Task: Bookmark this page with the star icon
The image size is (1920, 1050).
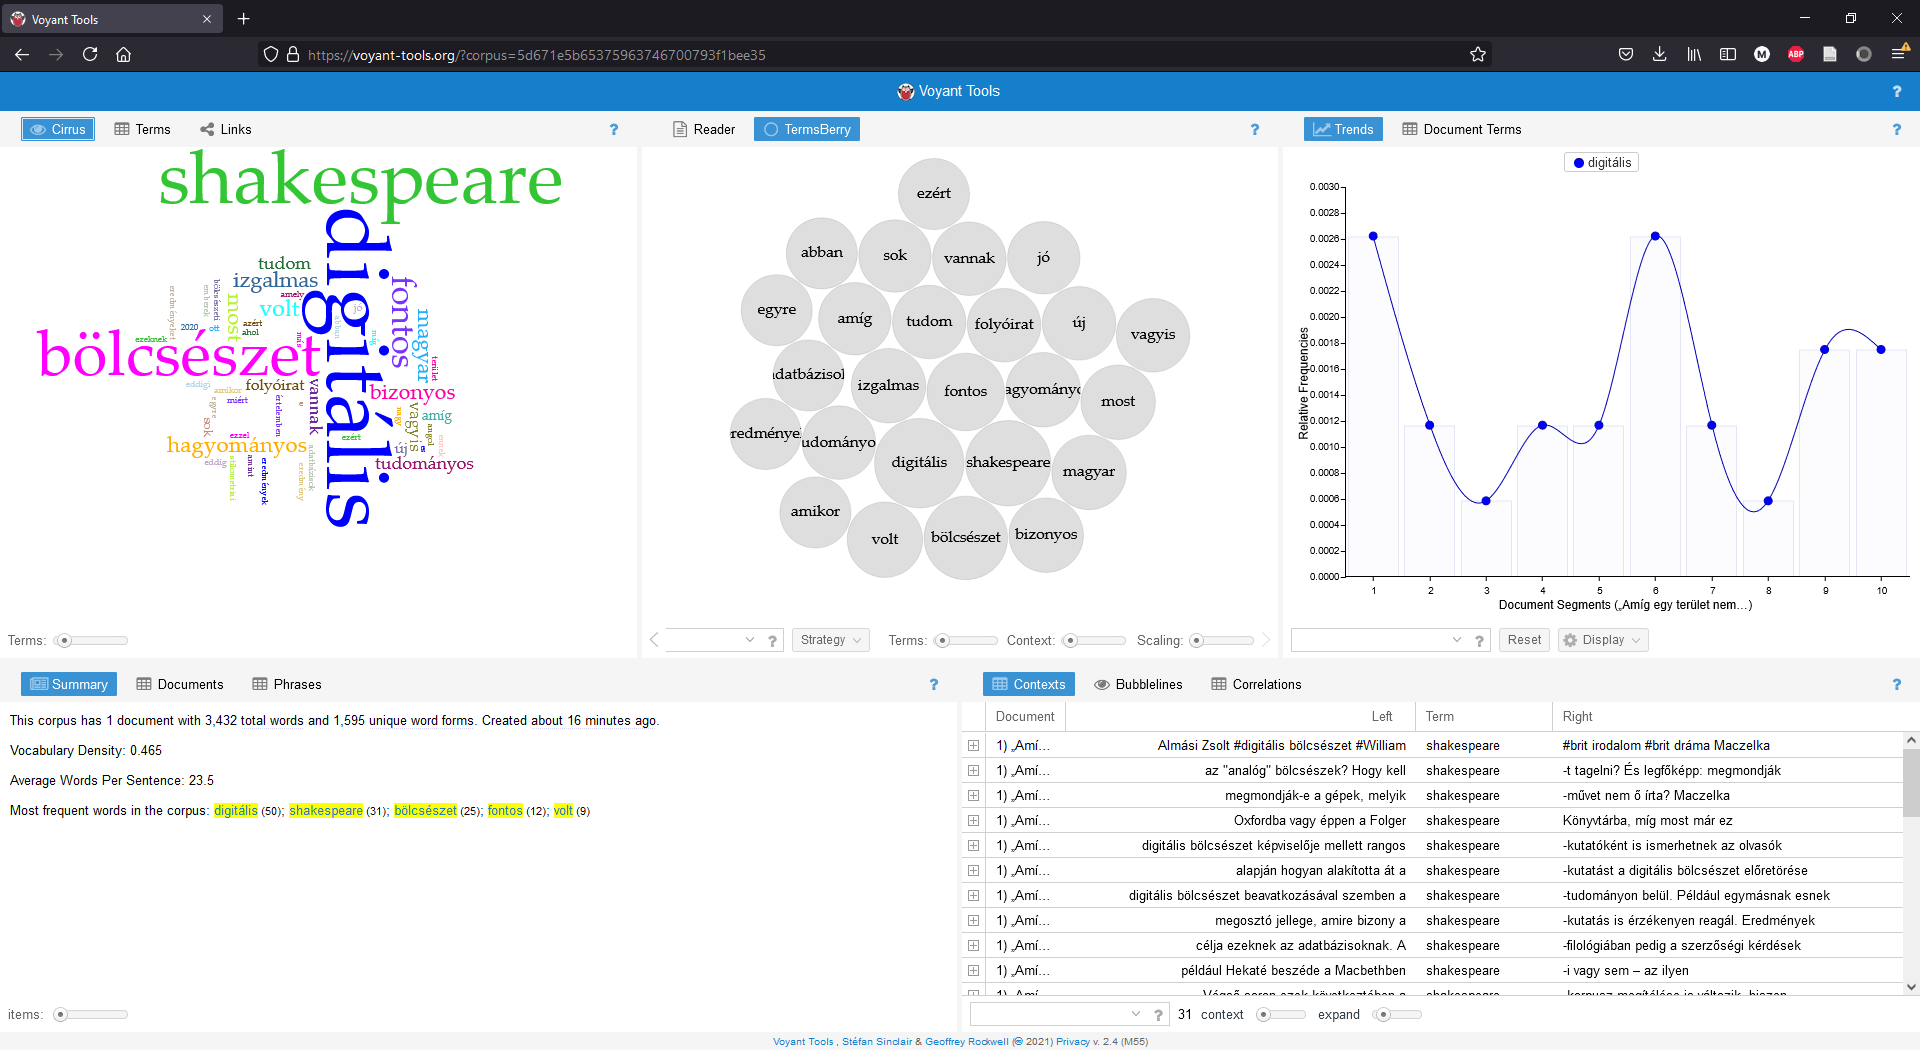Action: coord(1477,55)
